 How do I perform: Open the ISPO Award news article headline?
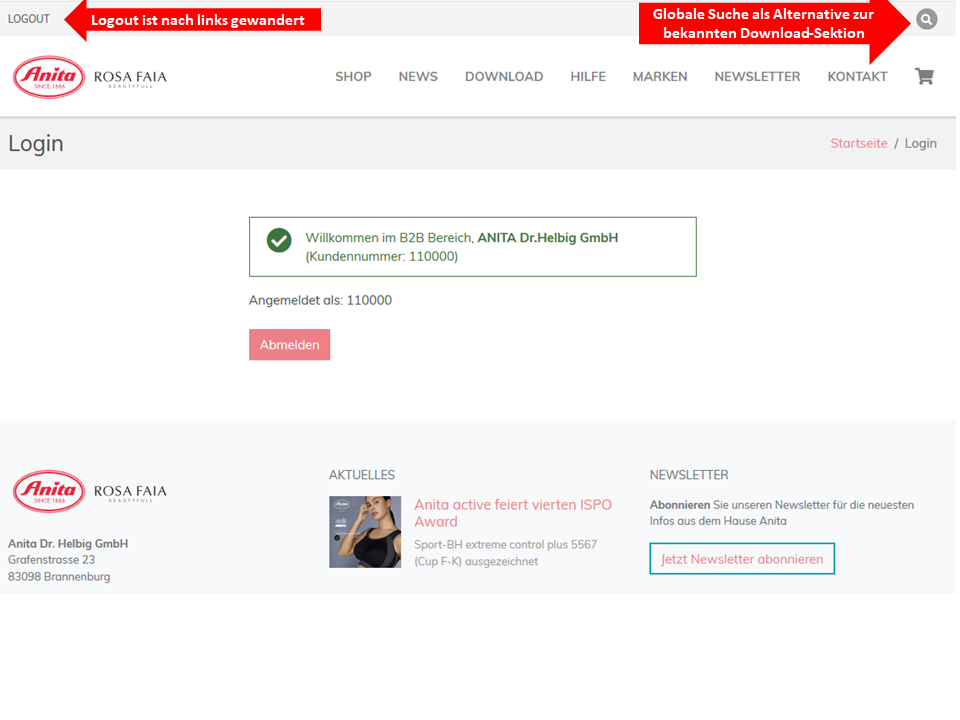pyautogui.click(x=512, y=513)
